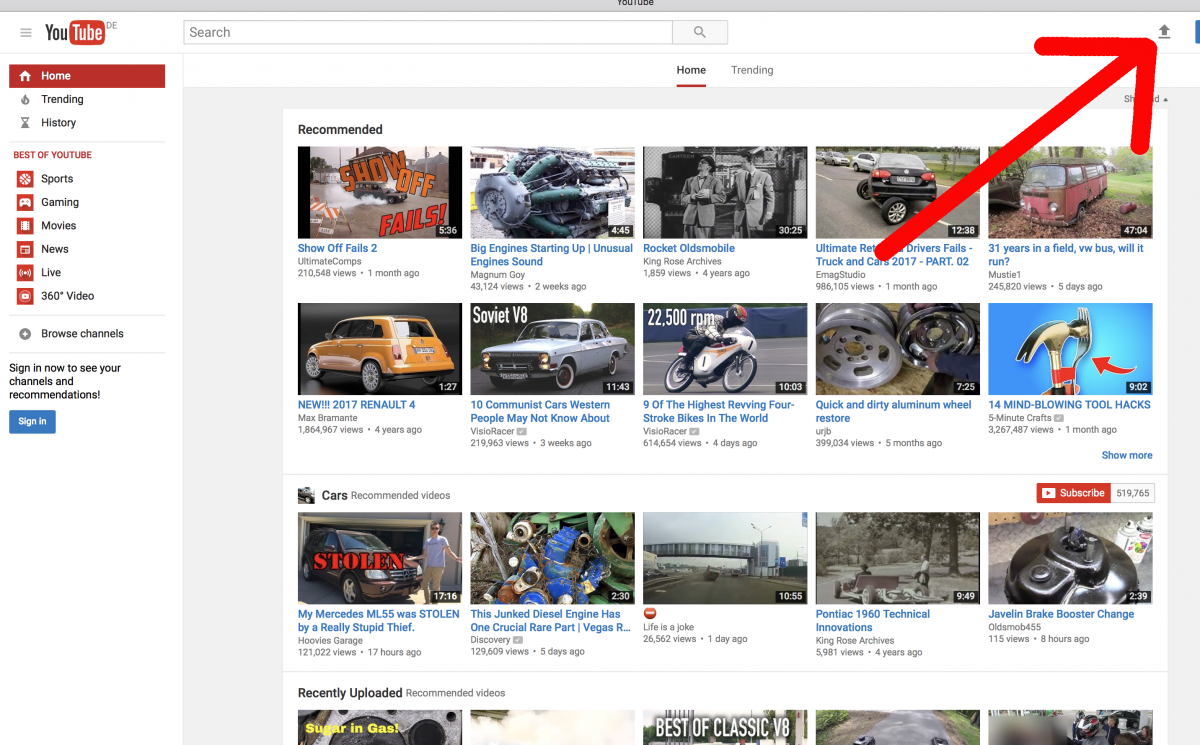1200x745 pixels.
Task: Click the YouTube logo
Action: (75, 33)
